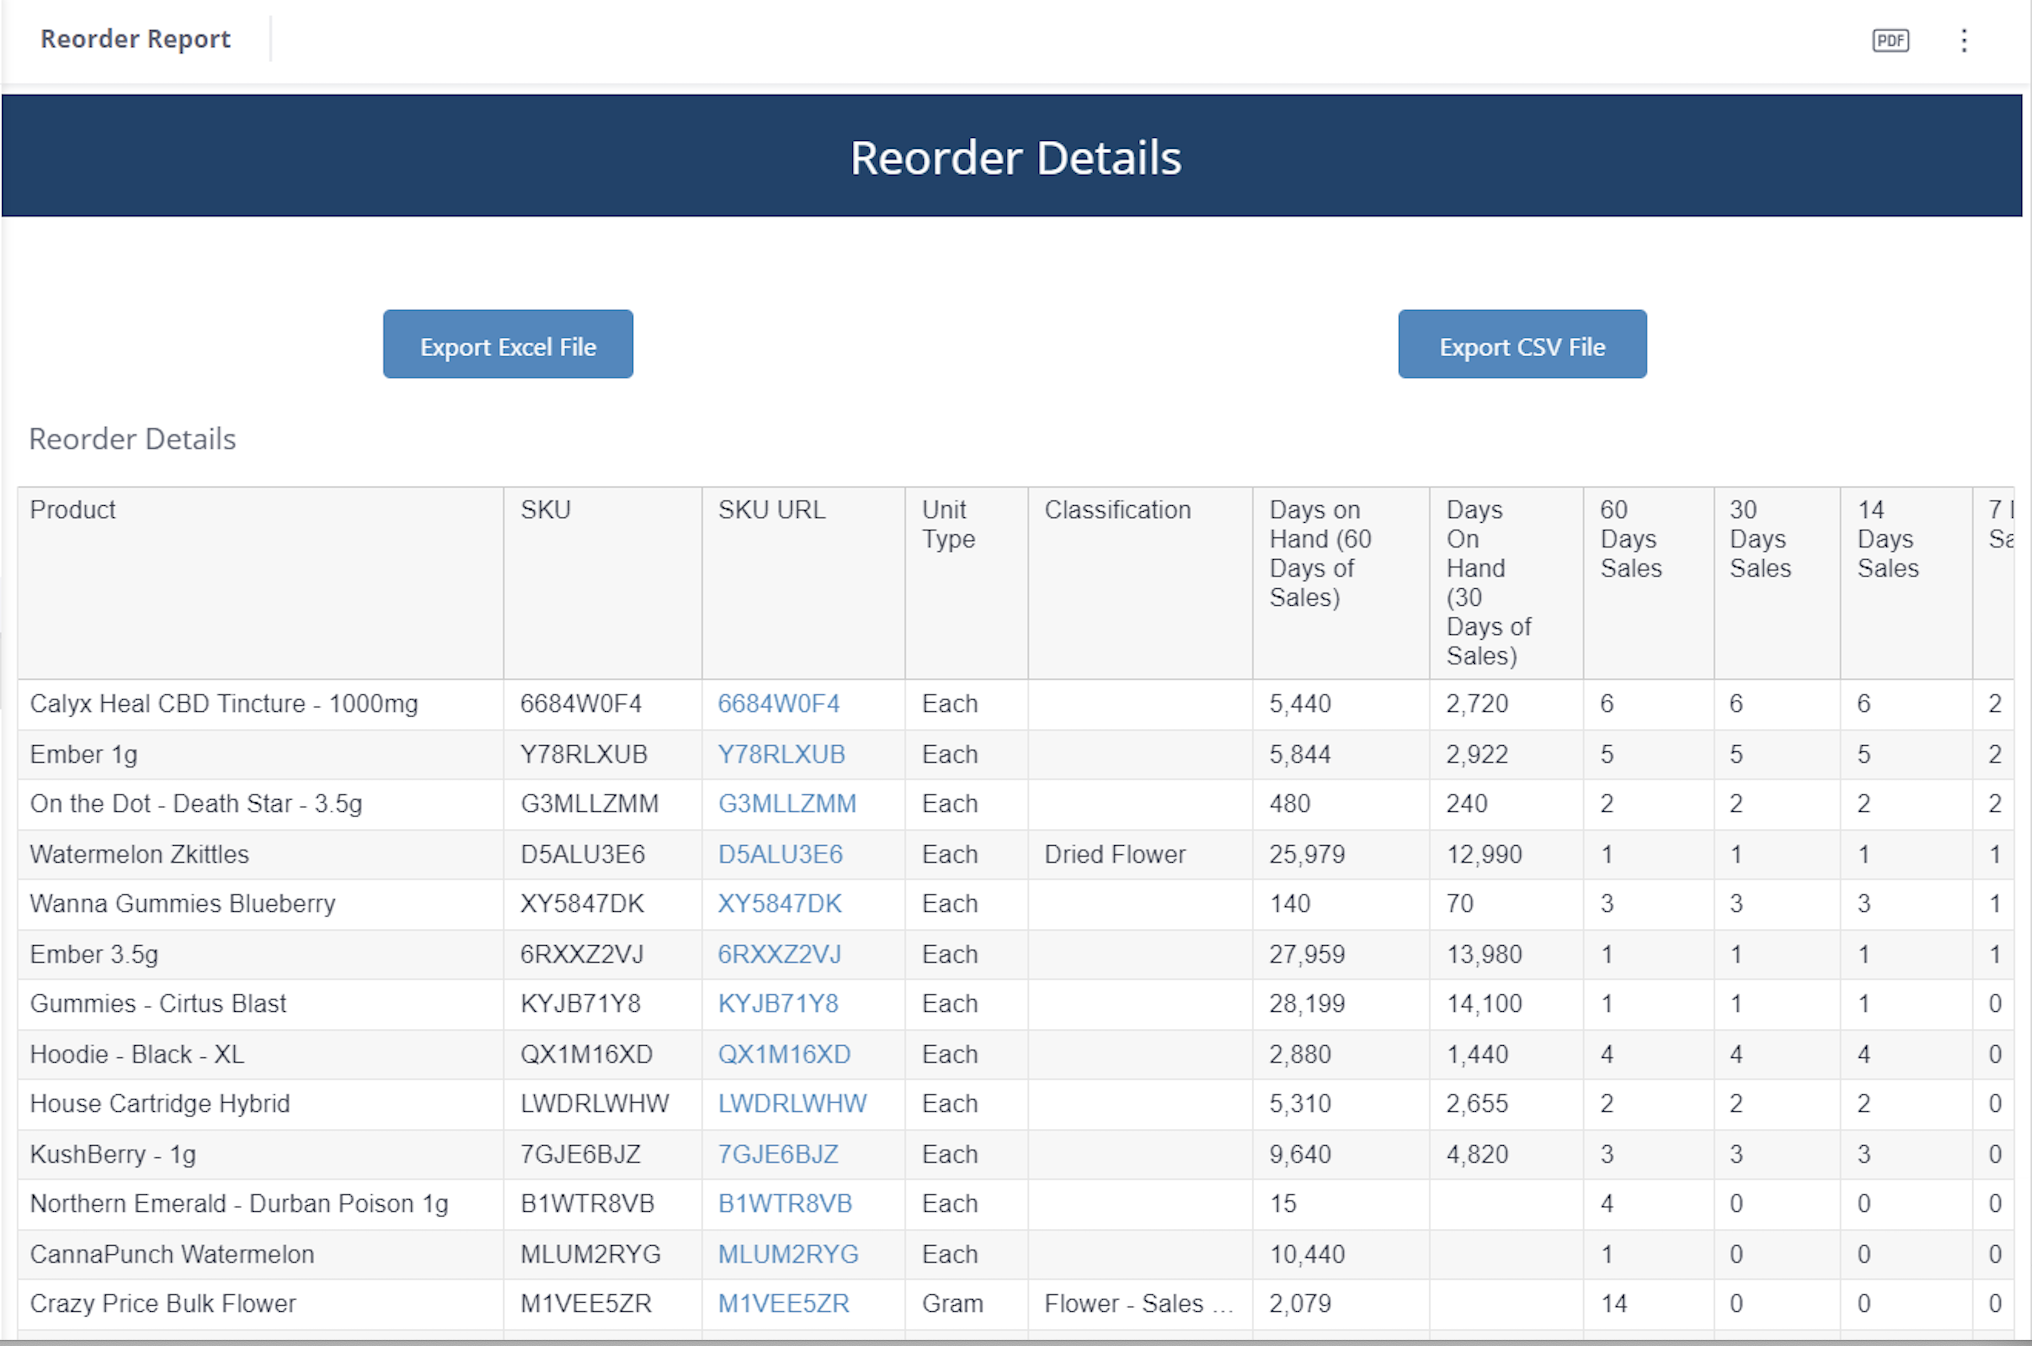Click Export CSV File button
The width and height of the screenshot is (2032, 1346).
pos(1521,344)
